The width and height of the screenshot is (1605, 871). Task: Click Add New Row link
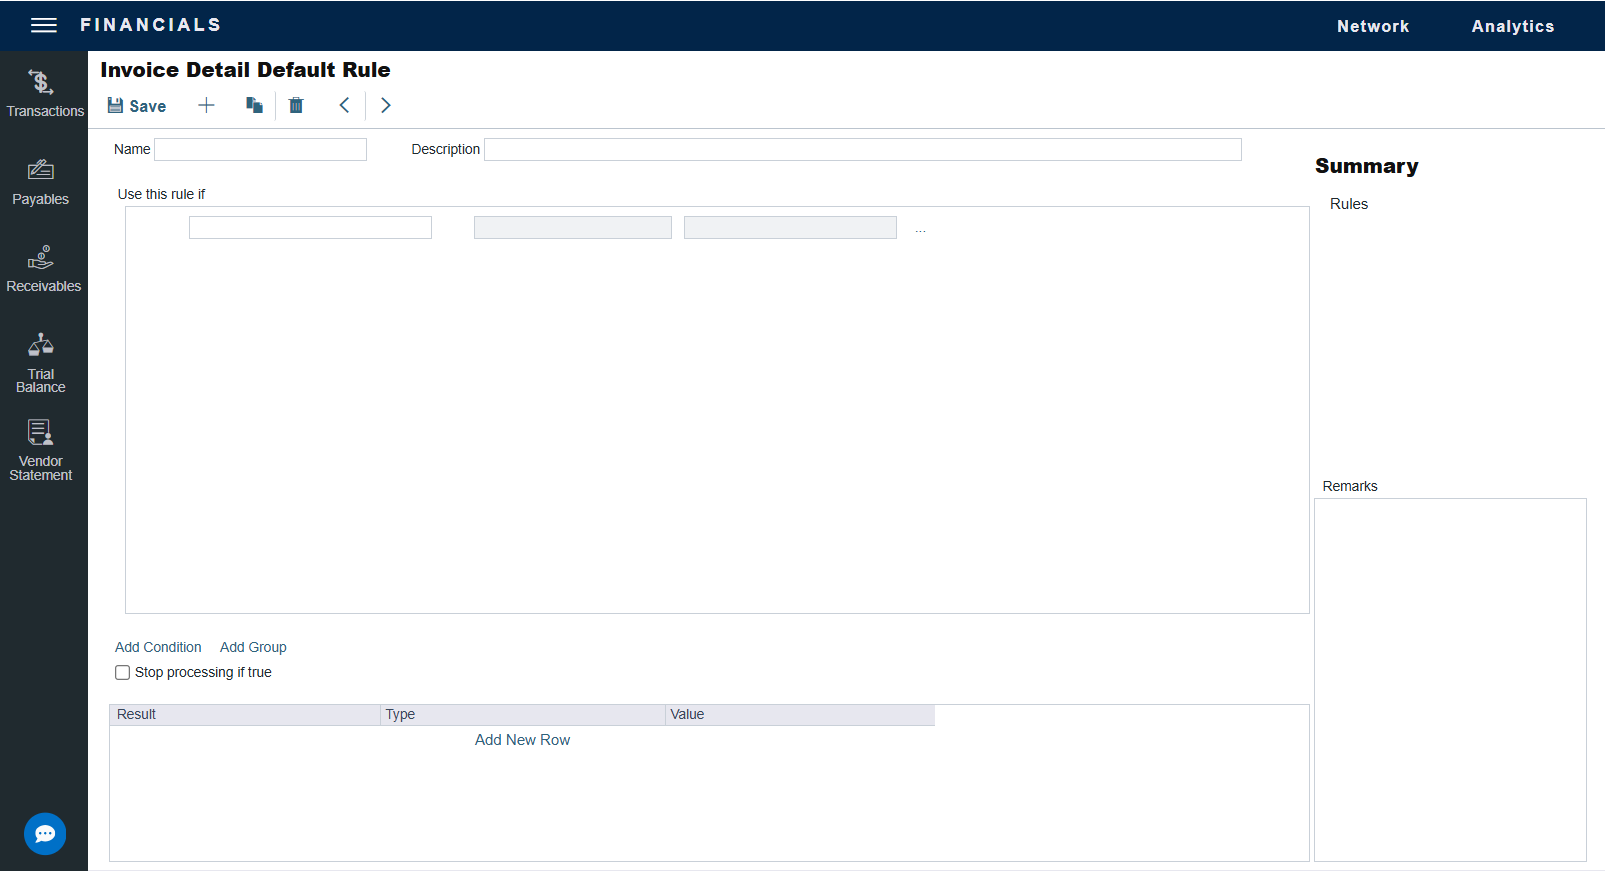[522, 740]
